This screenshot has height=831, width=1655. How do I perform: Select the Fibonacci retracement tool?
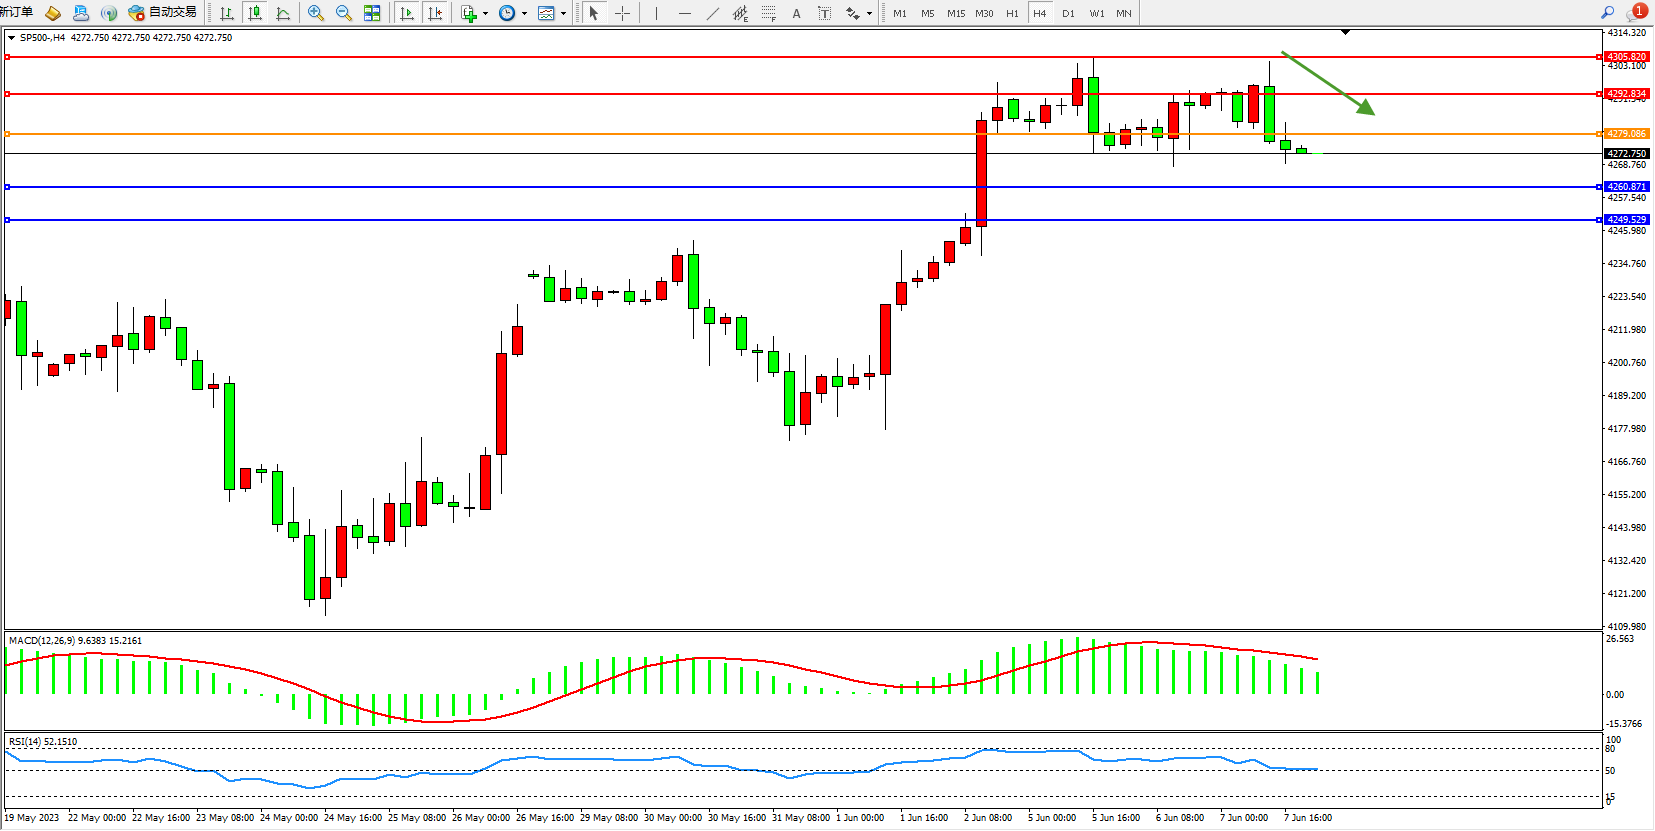point(768,13)
